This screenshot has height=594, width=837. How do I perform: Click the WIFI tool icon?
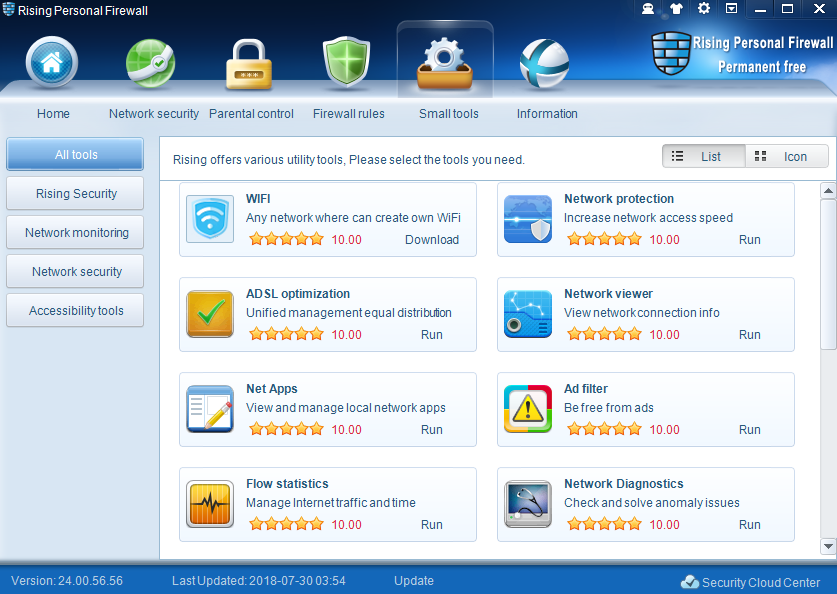pyautogui.click(x=210, y=219)
